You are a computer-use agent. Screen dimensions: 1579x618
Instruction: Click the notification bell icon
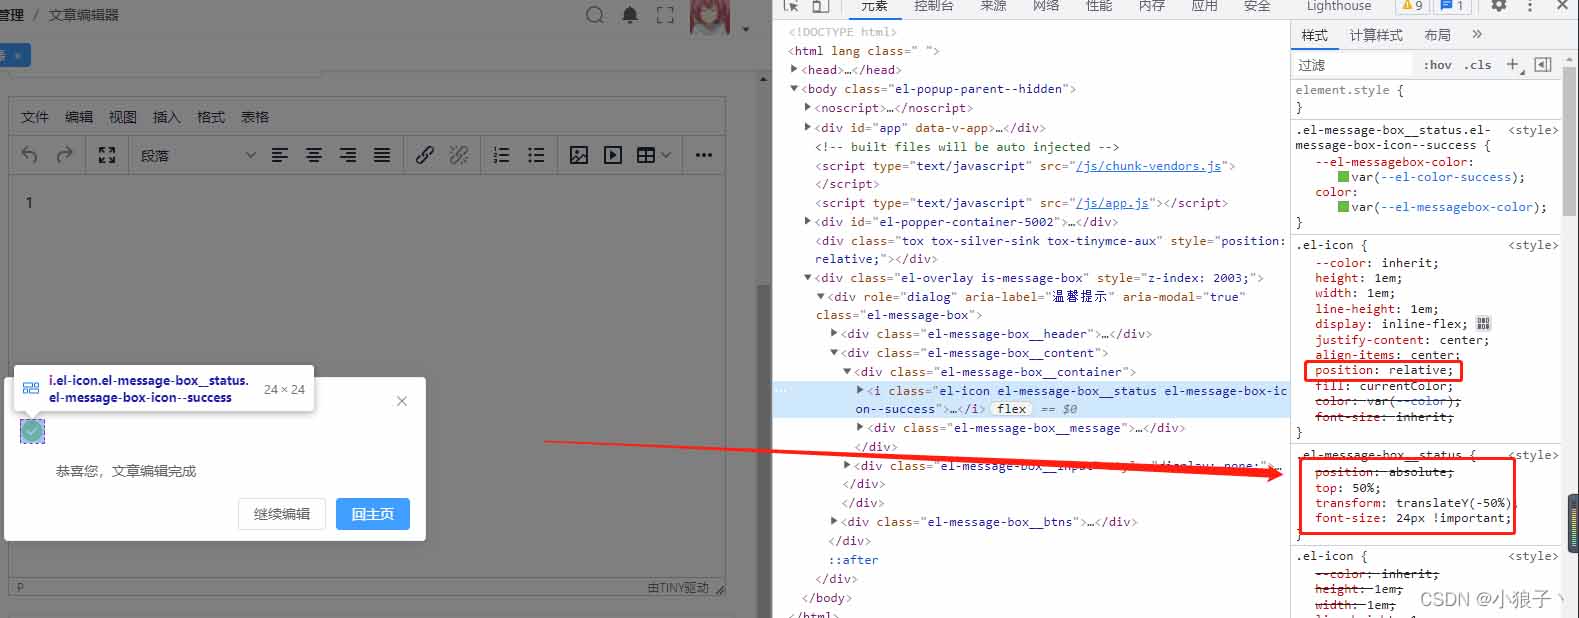[x=630, y=15]
